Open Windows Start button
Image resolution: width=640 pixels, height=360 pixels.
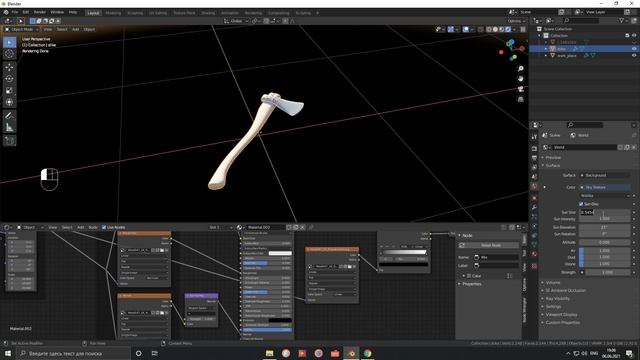coord(7,353)
